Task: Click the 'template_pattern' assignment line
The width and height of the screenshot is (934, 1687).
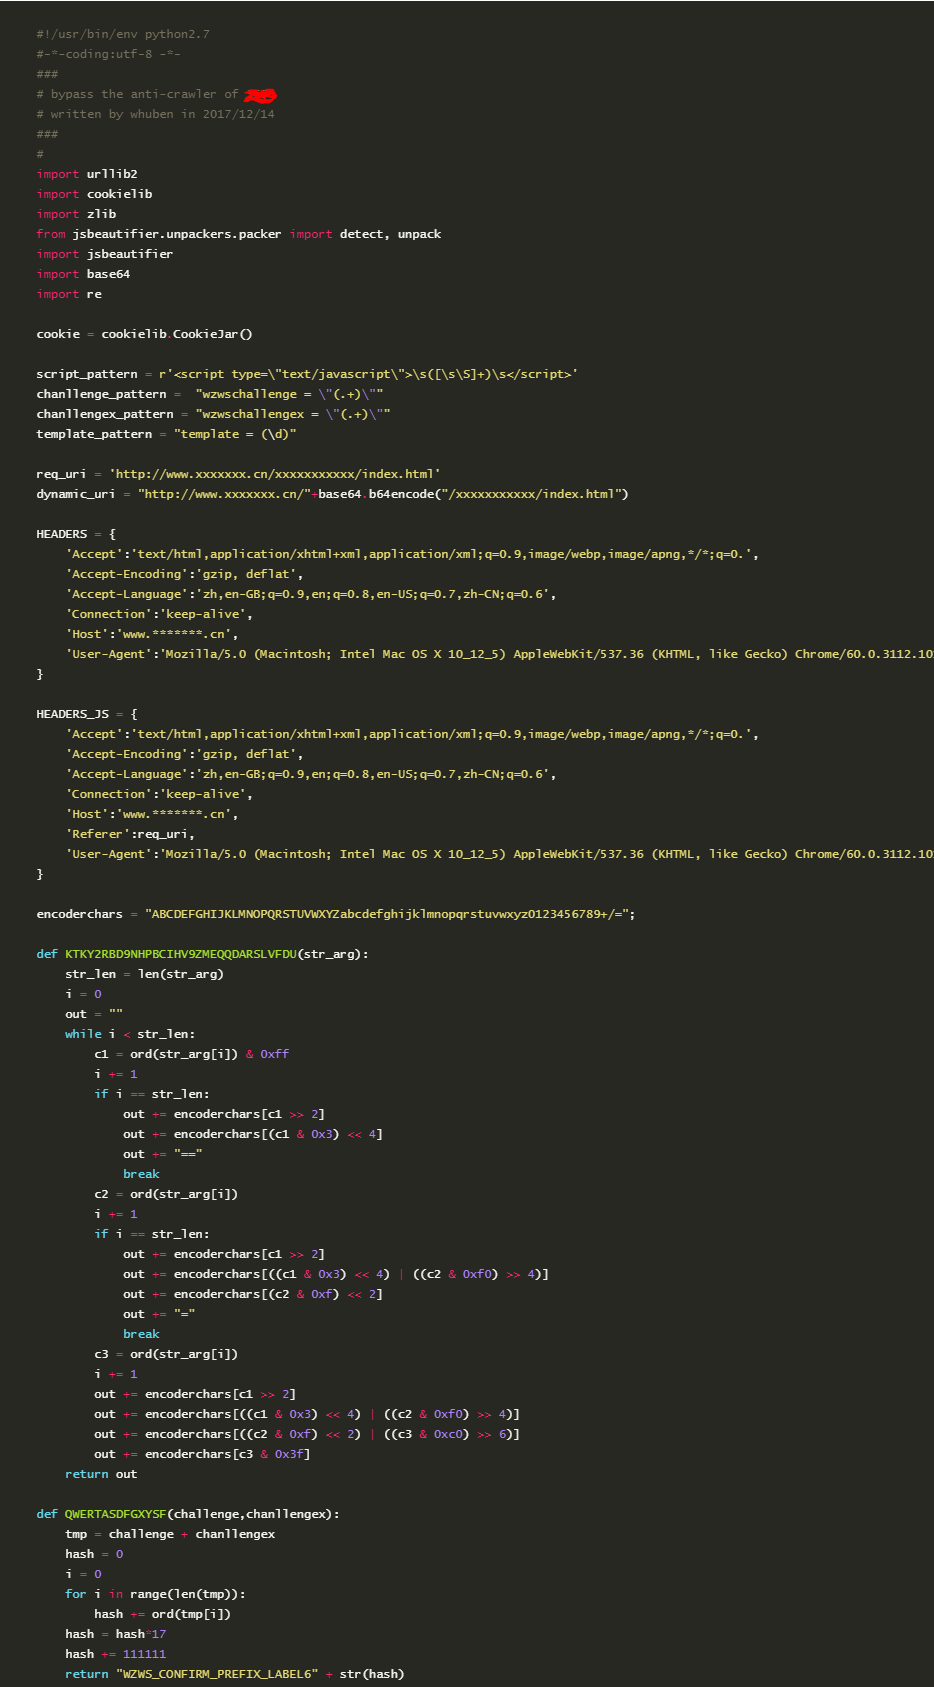Action: (167, 434)
